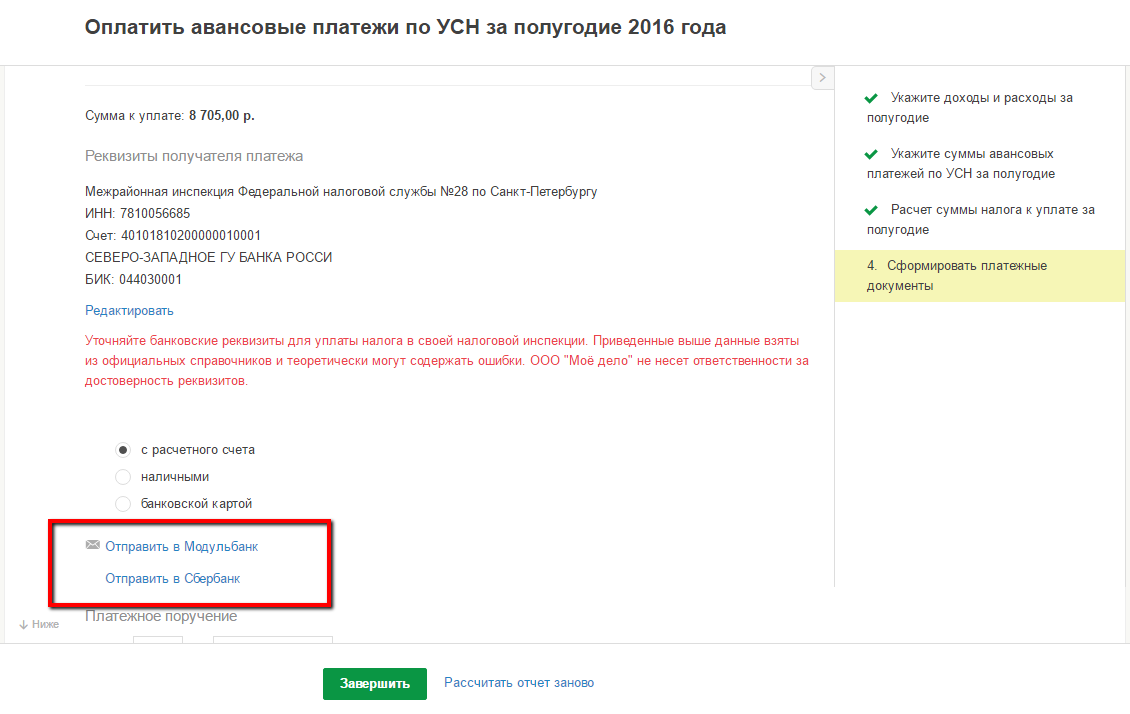Click the down arrow labeled Ниже

click(x=23, y=624)
